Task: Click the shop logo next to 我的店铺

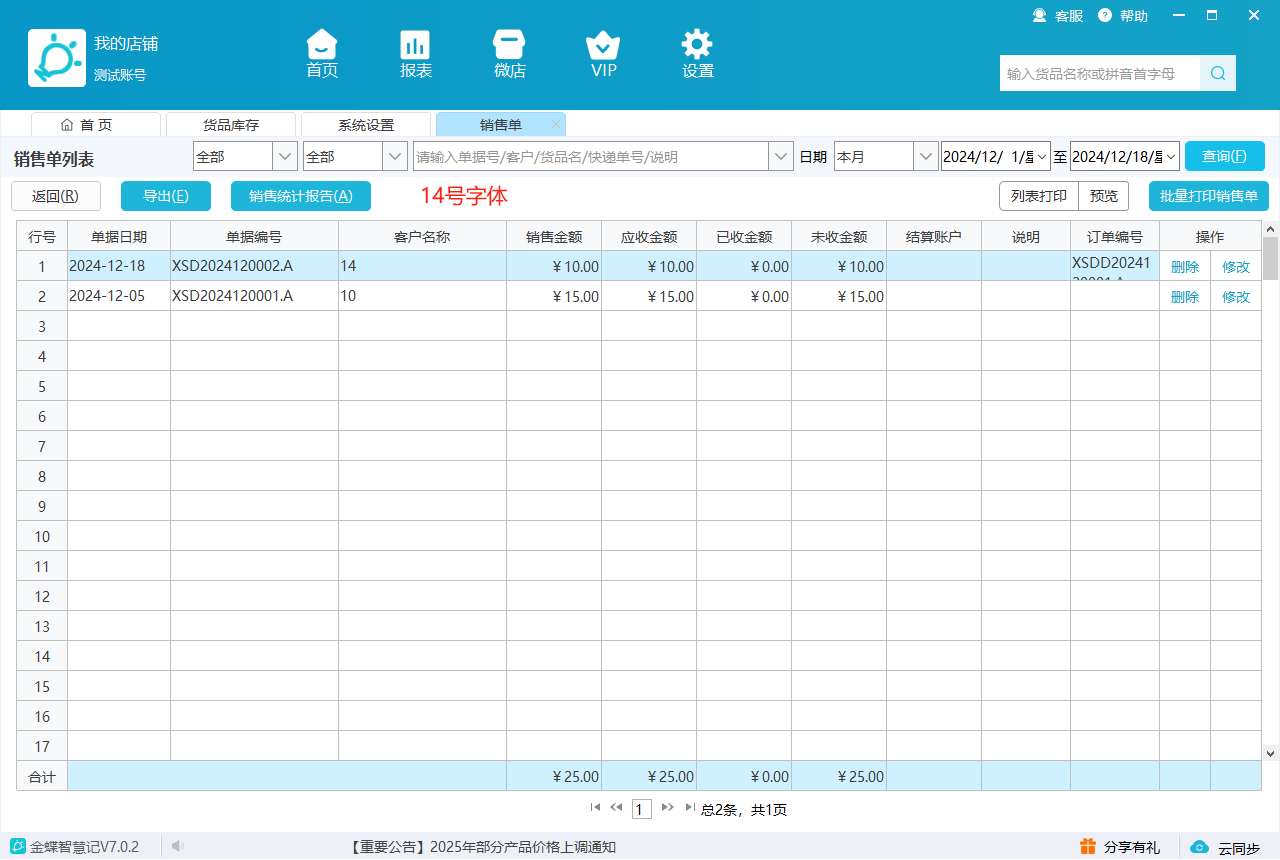Action: point(57,58)
